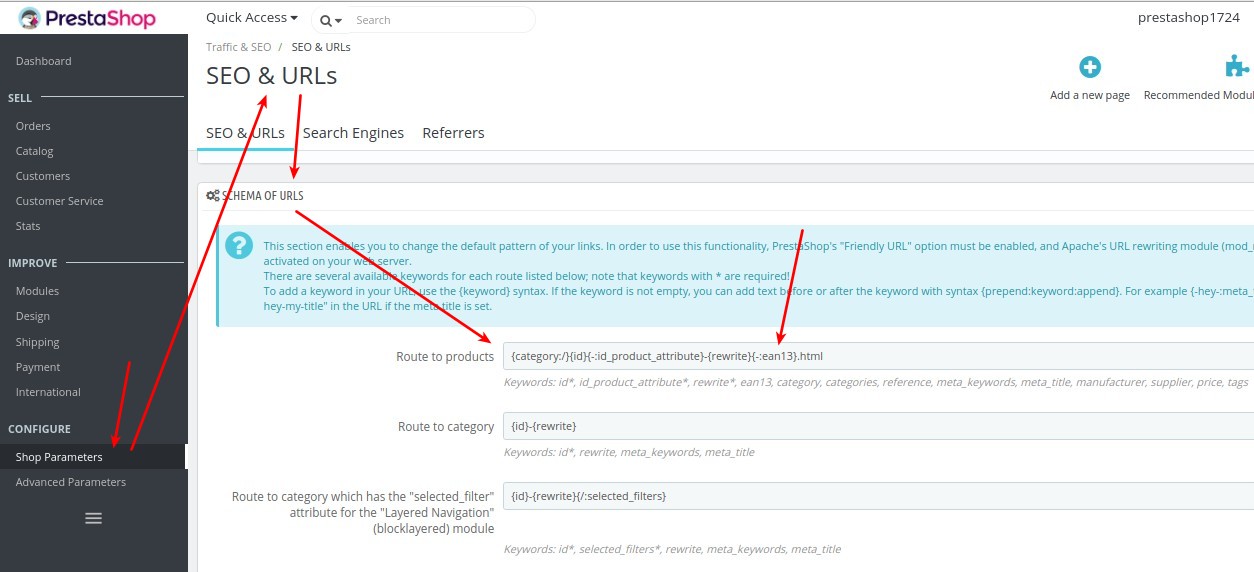1254x572 pixels.
Task: Click the Route to category label
Action: coord(446,426)
